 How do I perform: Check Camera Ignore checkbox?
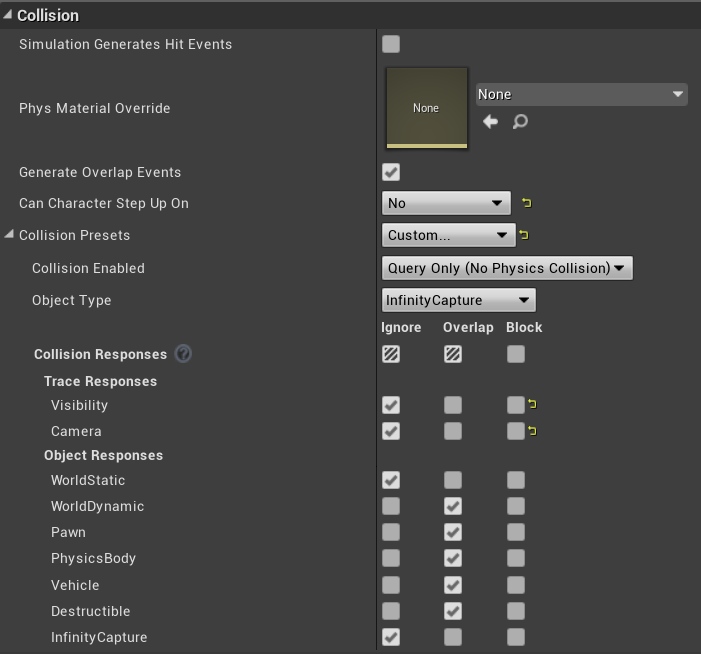point(391,431)
